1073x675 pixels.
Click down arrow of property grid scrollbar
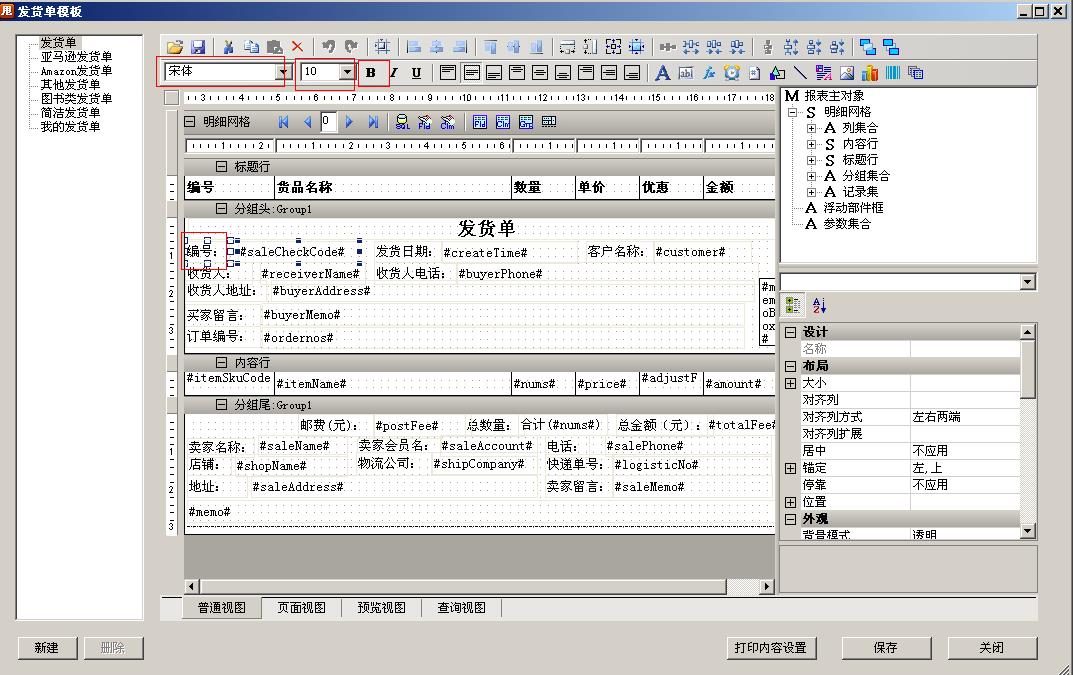[1027, 531]
